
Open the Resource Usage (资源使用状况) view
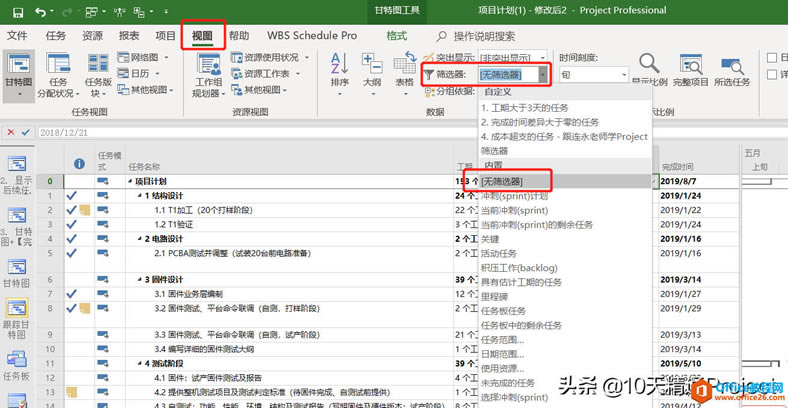[x=270, y=58]
